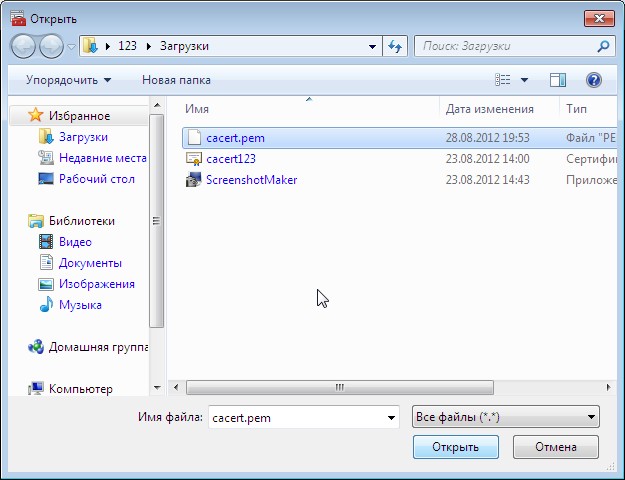
Task: Open the Изображения library
Action: click(97, 284)
